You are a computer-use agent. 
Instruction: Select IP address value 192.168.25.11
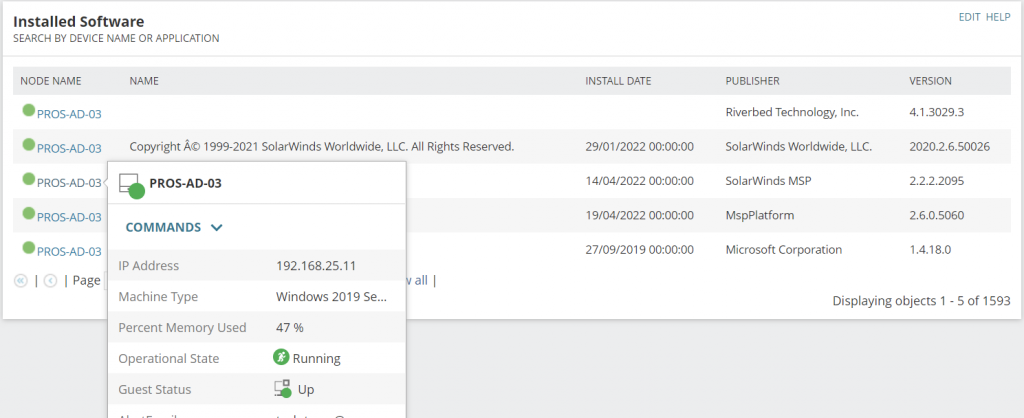(x=316, y=266)
